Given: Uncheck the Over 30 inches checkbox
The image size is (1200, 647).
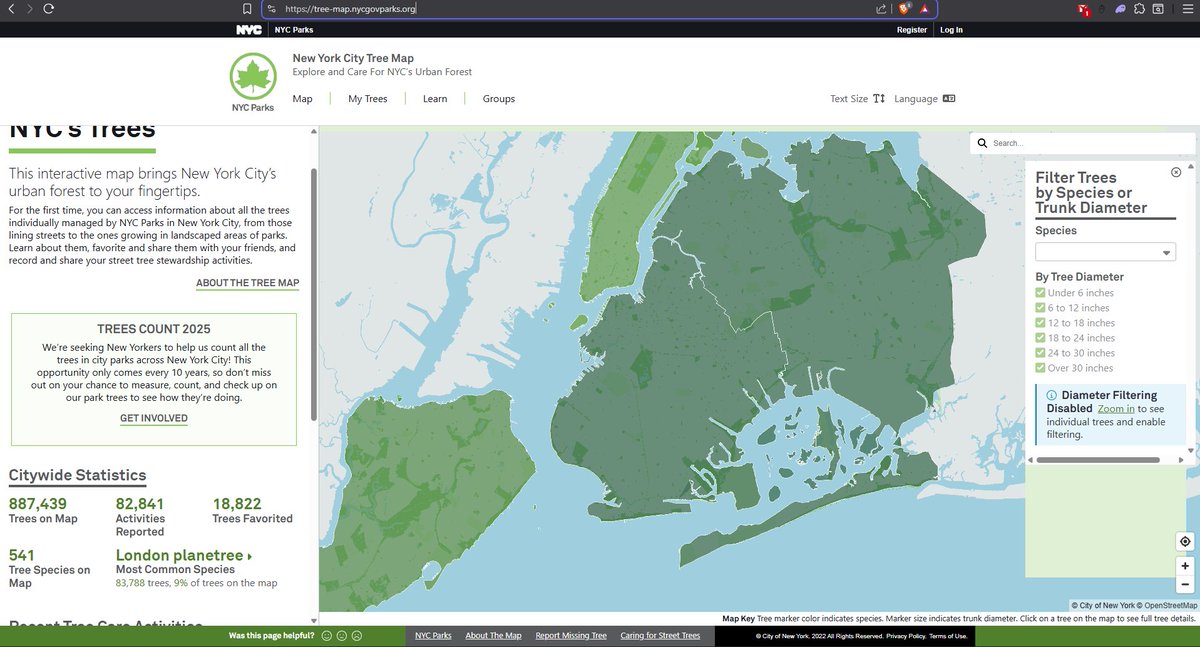Looking at the screenshot, I should tap(1040, 368).
